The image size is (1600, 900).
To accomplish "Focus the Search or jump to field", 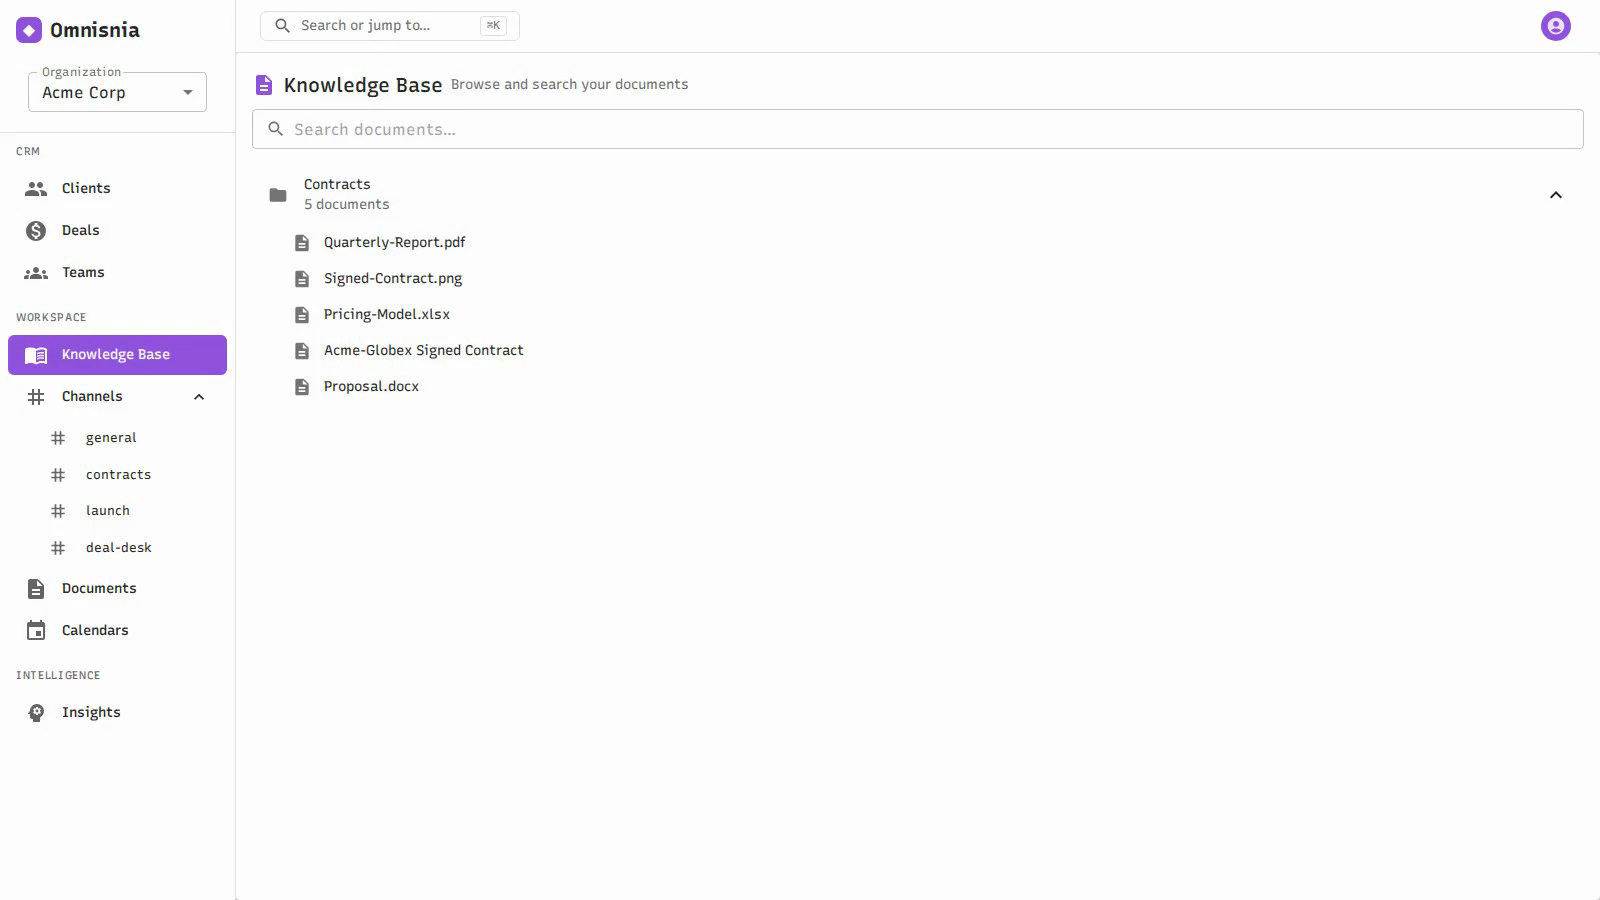I will [389, 26].
